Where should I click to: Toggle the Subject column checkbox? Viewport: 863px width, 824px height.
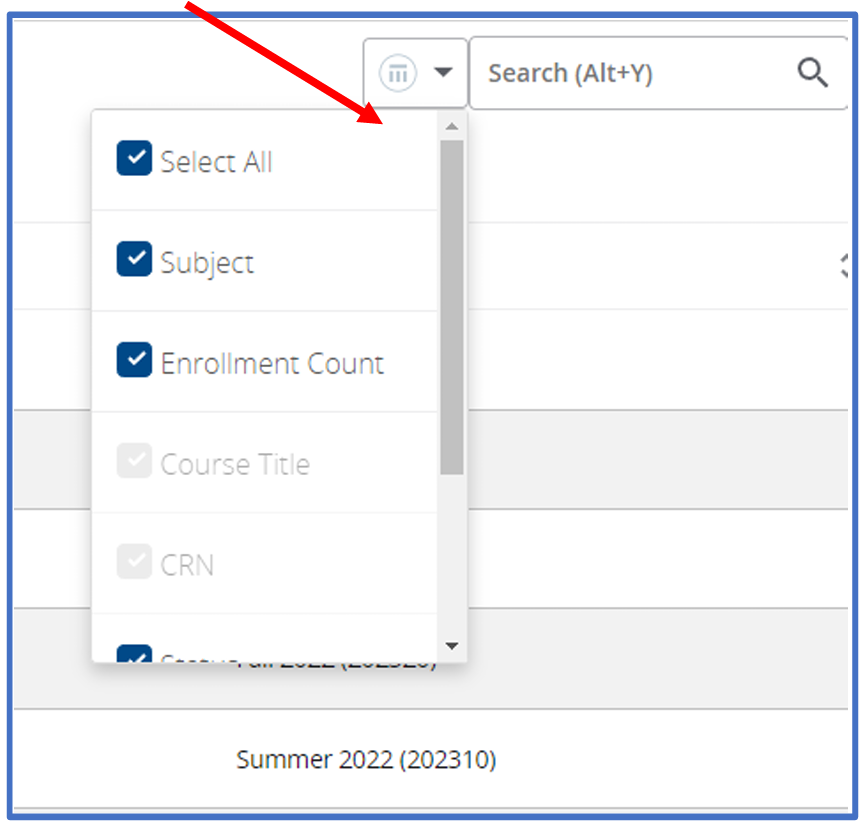[x=134, y=260]
